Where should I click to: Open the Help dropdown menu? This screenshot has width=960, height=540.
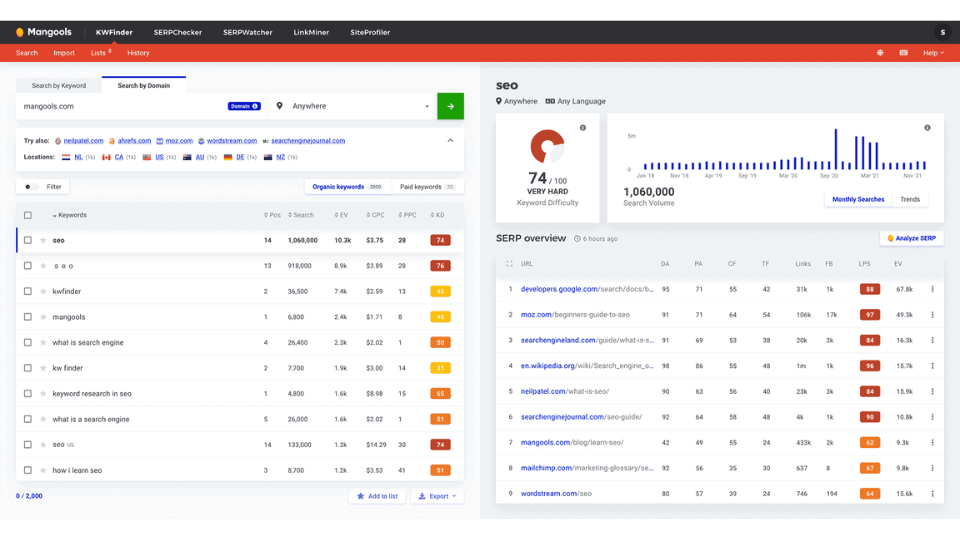(933, 53)
